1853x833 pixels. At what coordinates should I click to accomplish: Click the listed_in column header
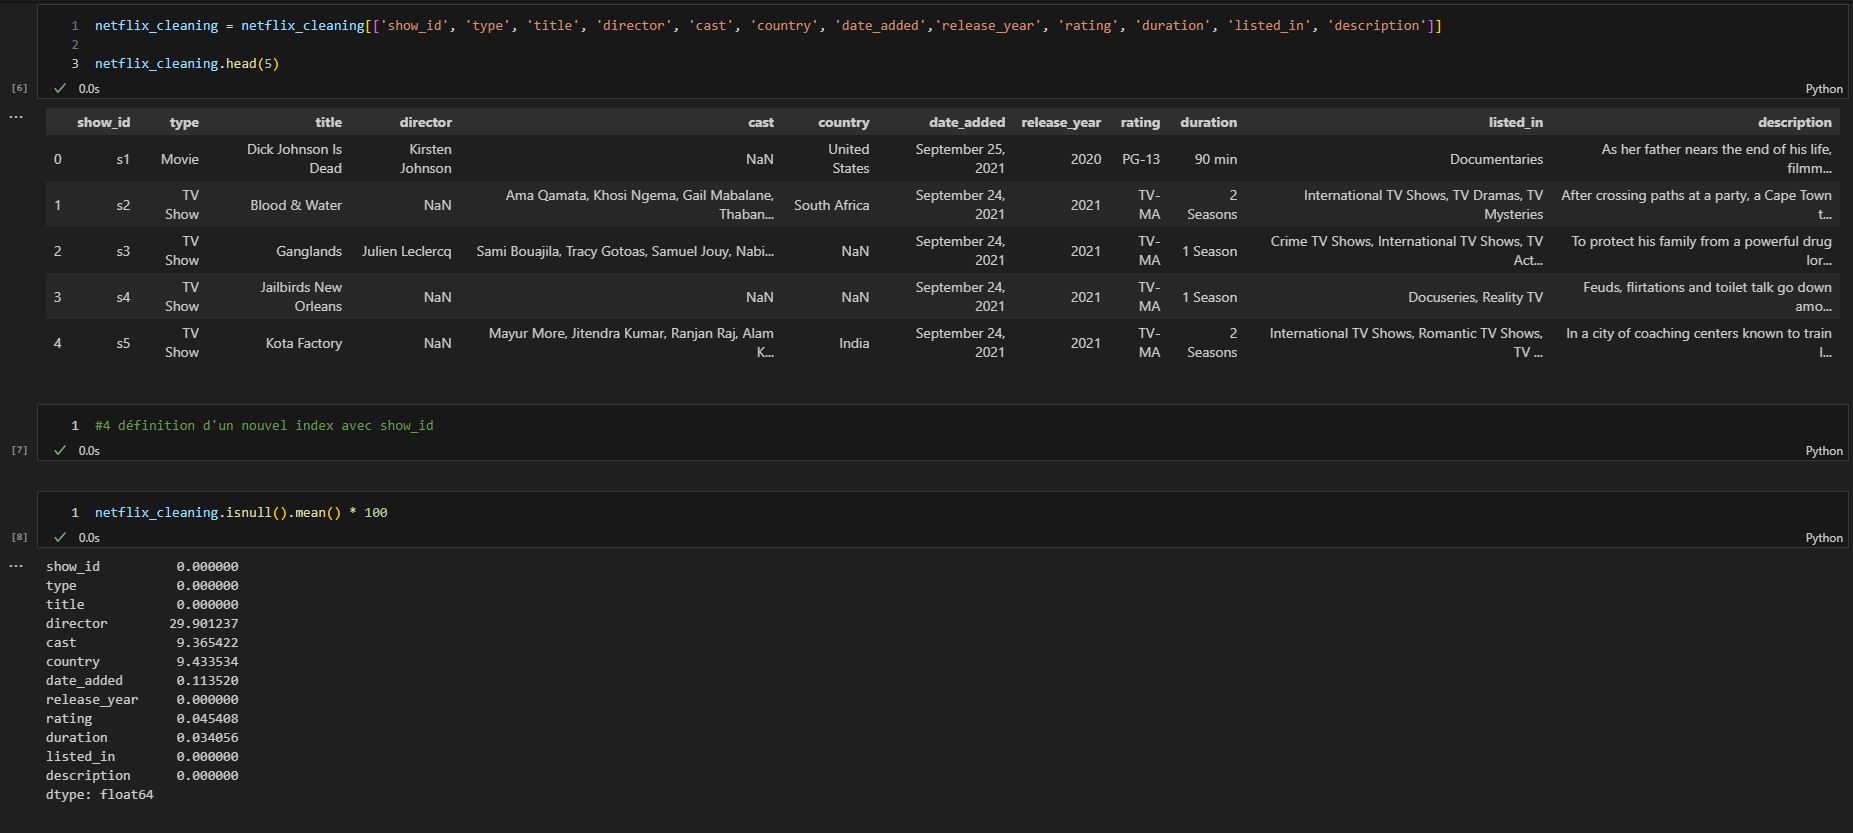[x=1514, y=122]
